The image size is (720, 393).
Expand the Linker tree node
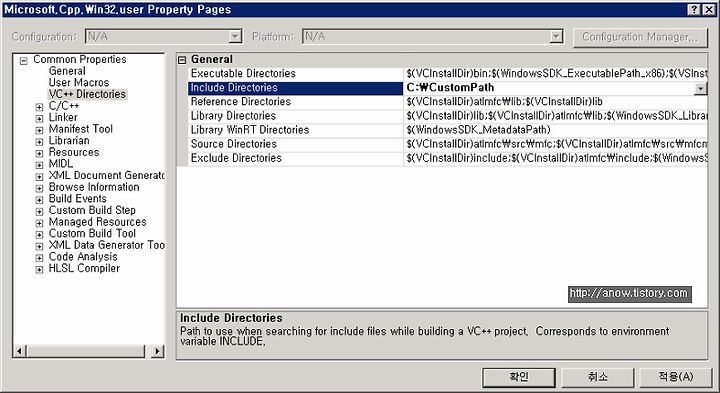tap(39, 118)
